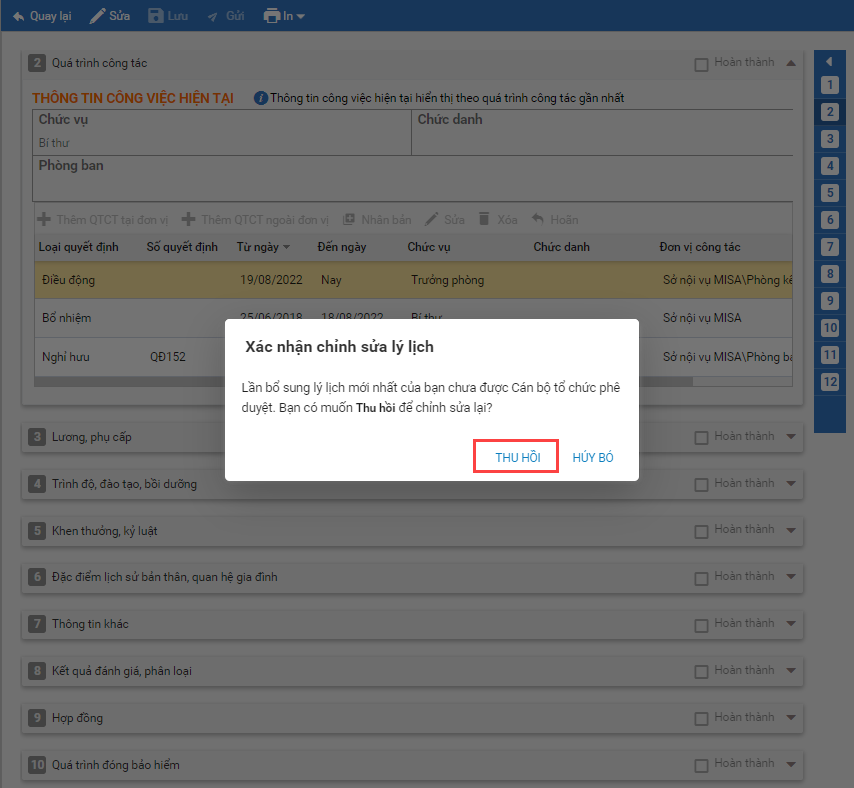Expand the Trình độ, đào tạo, bồi dưỡng section

(x=791, y=484)
